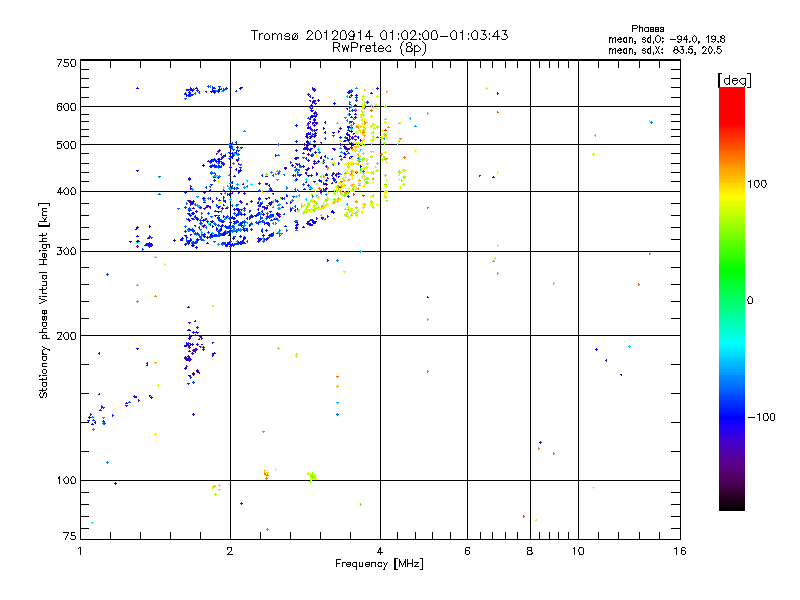This screenshot has height=600, width=800.
Task: Click the y-axis '500' tick label
Action: [66, 145]
